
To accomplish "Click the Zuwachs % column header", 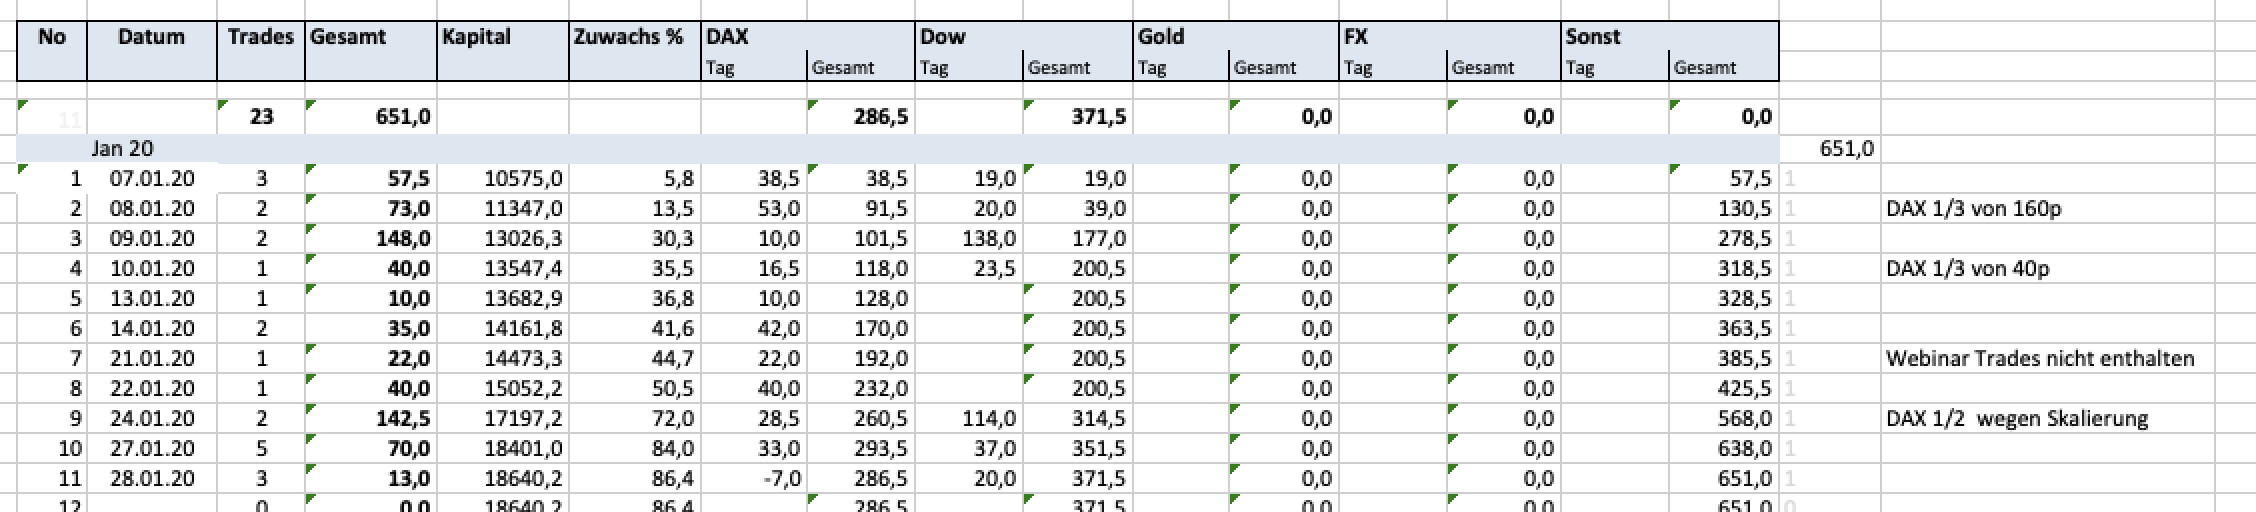I will (635, 51).
